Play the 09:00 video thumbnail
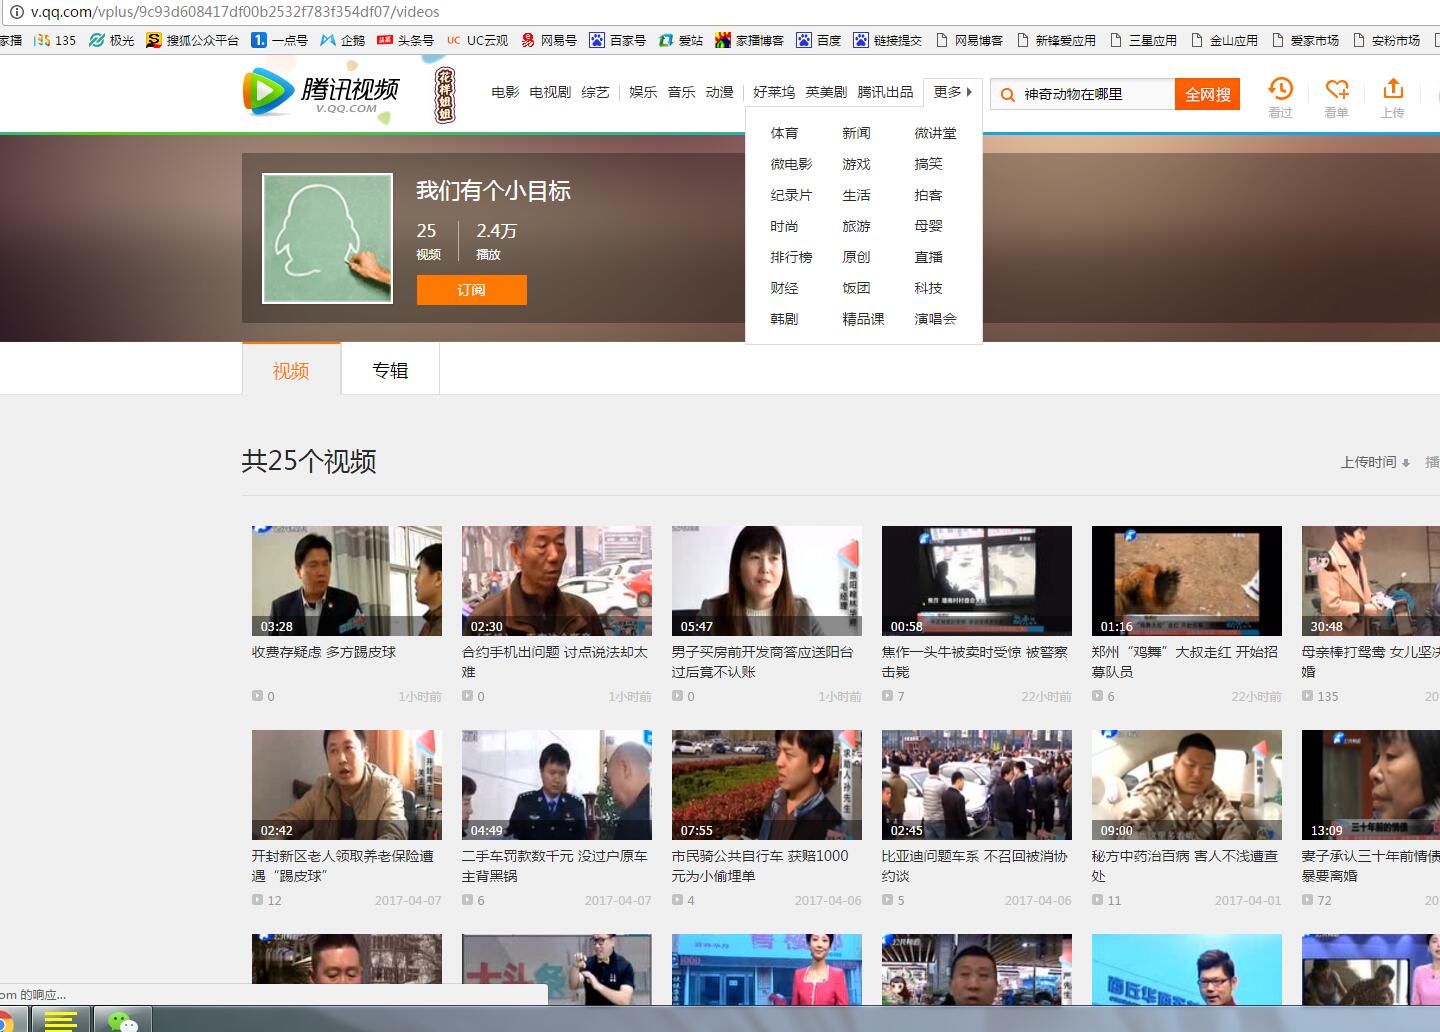This screenshot has width=1440, height=1032. tap(1187, 785)
